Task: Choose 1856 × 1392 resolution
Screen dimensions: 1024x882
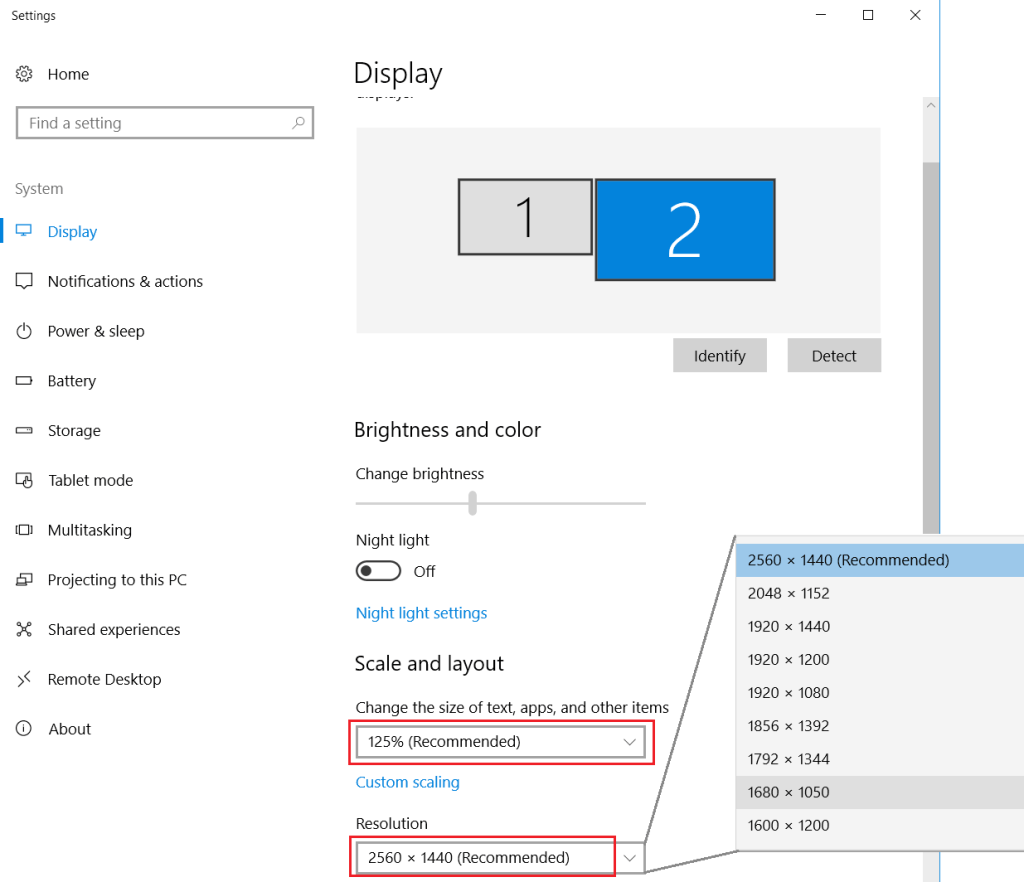Action: click(880, 726)
